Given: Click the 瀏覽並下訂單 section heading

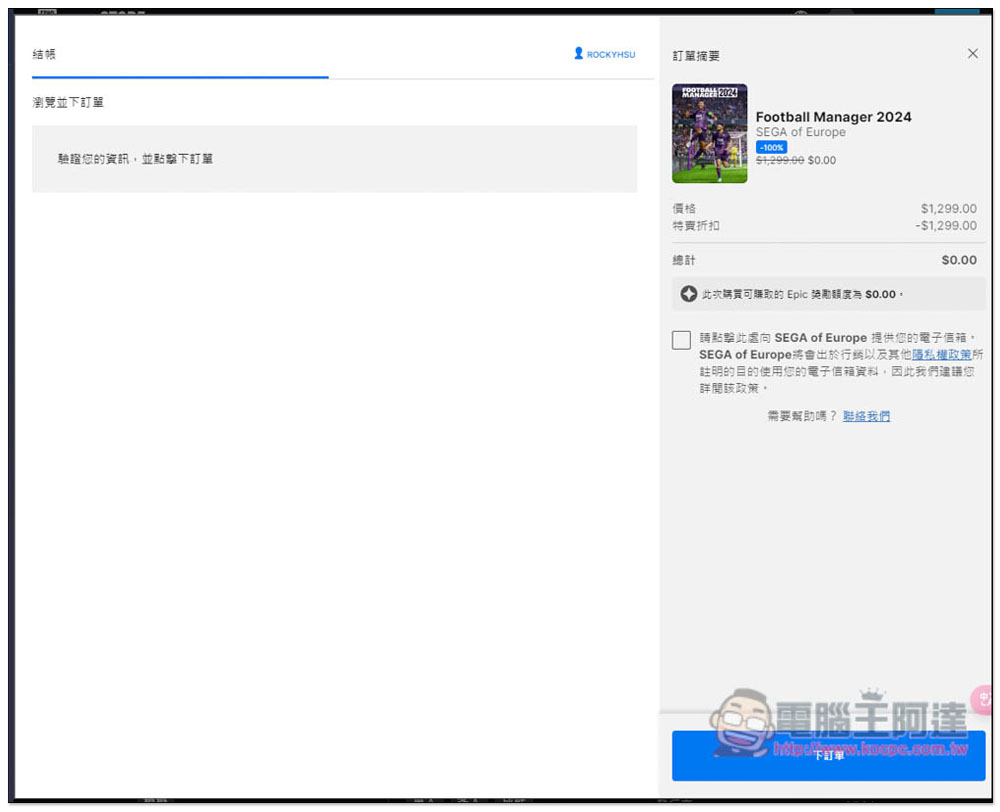Looking at the screenshot, I should 68,102.
